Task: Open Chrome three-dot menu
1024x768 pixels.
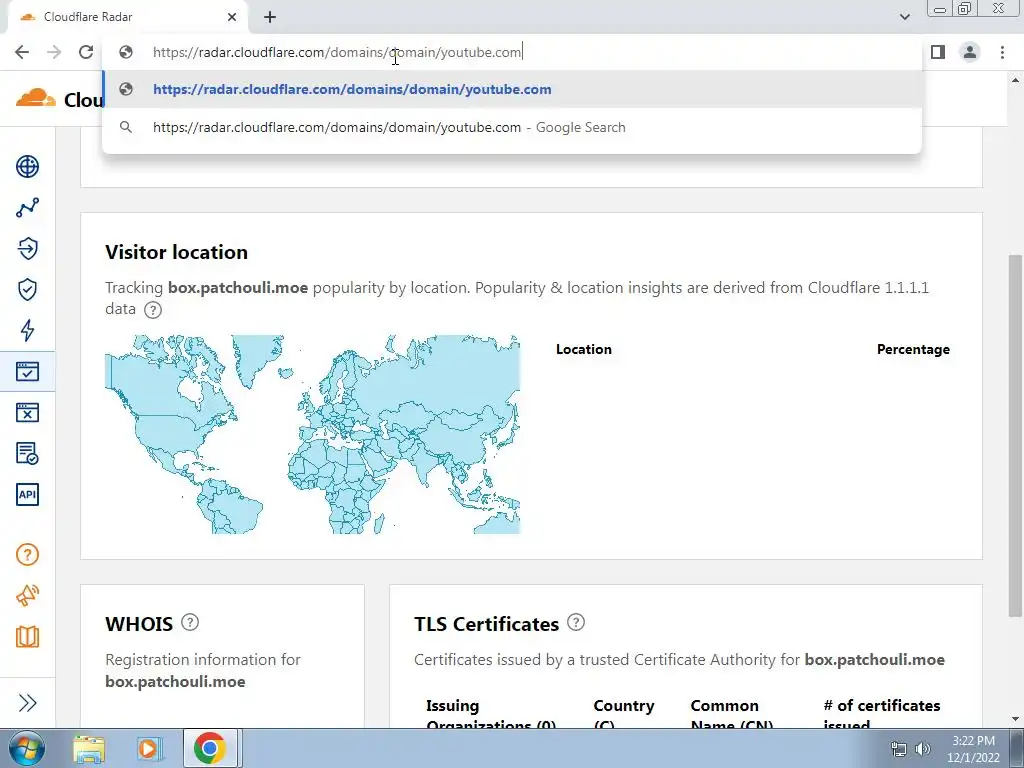Action: (x=1002, y=52)
